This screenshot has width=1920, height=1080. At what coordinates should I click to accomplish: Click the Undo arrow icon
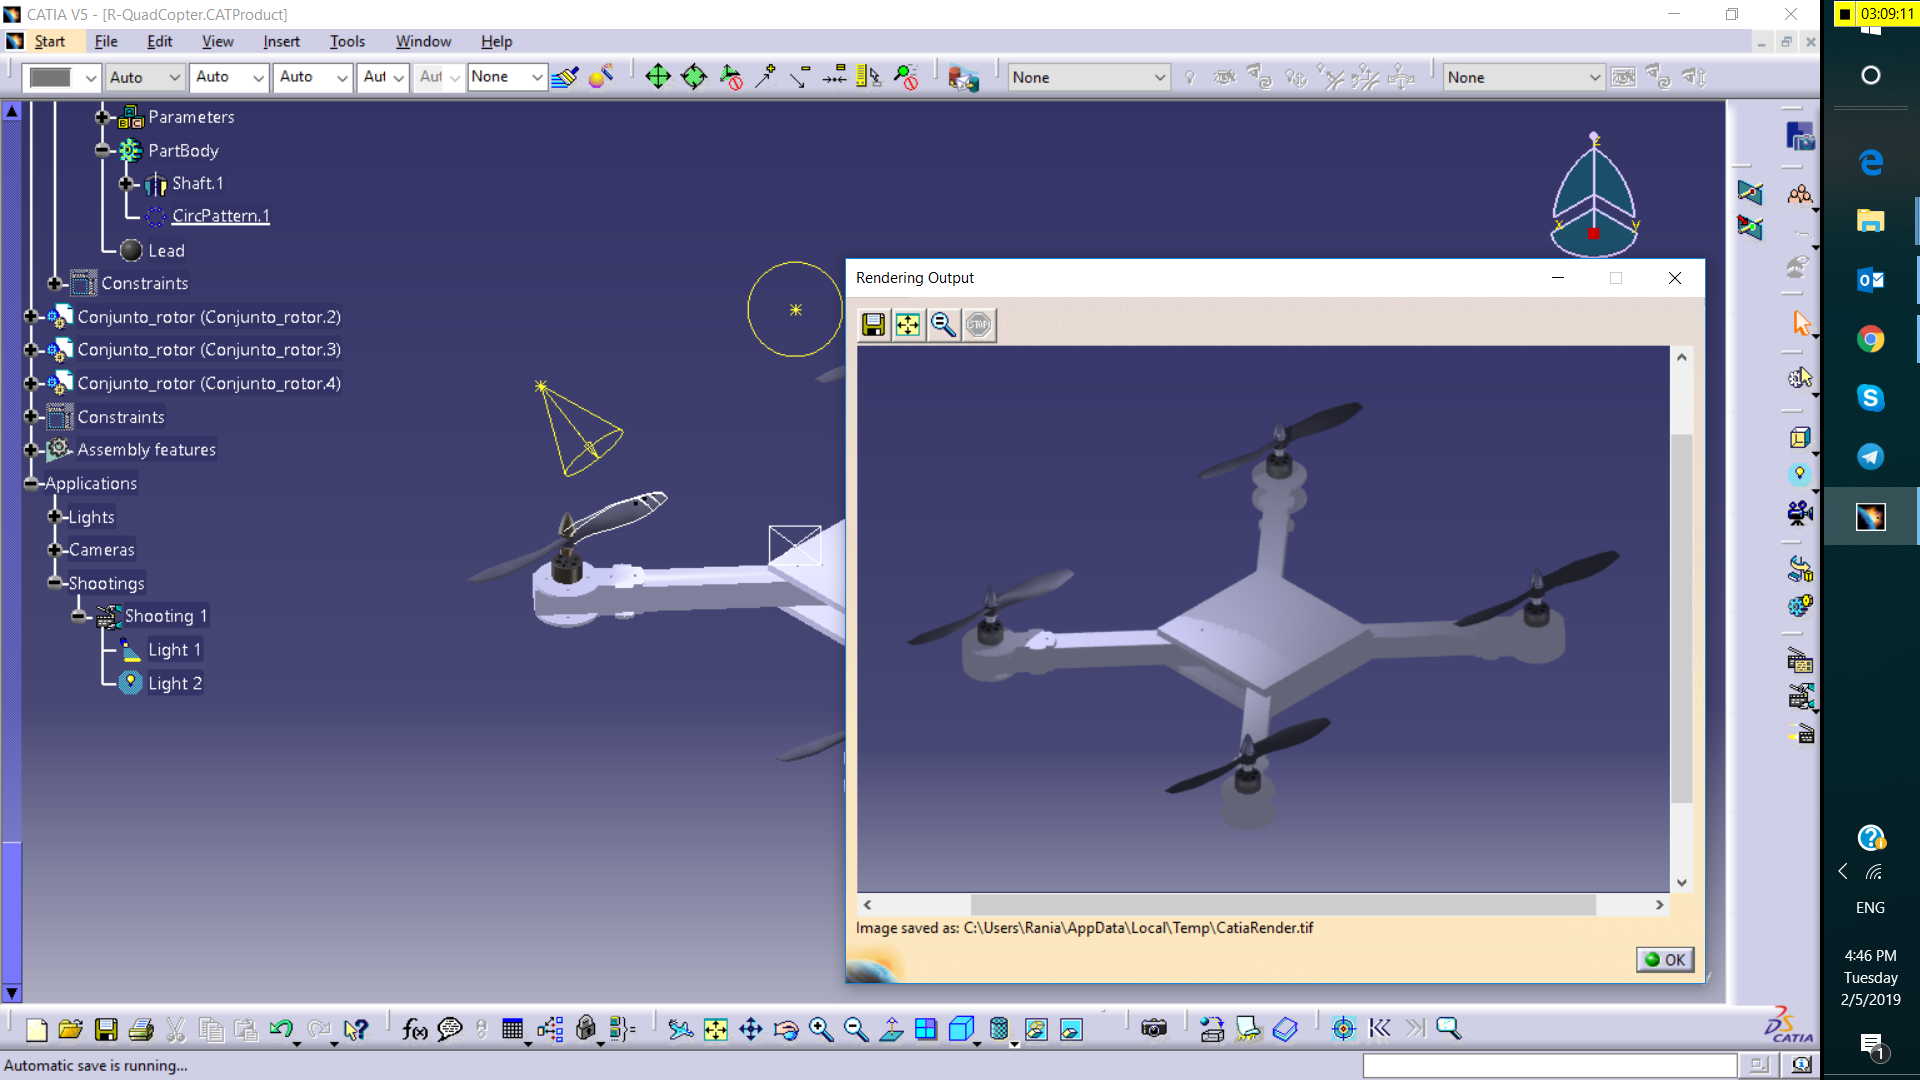281,1029
